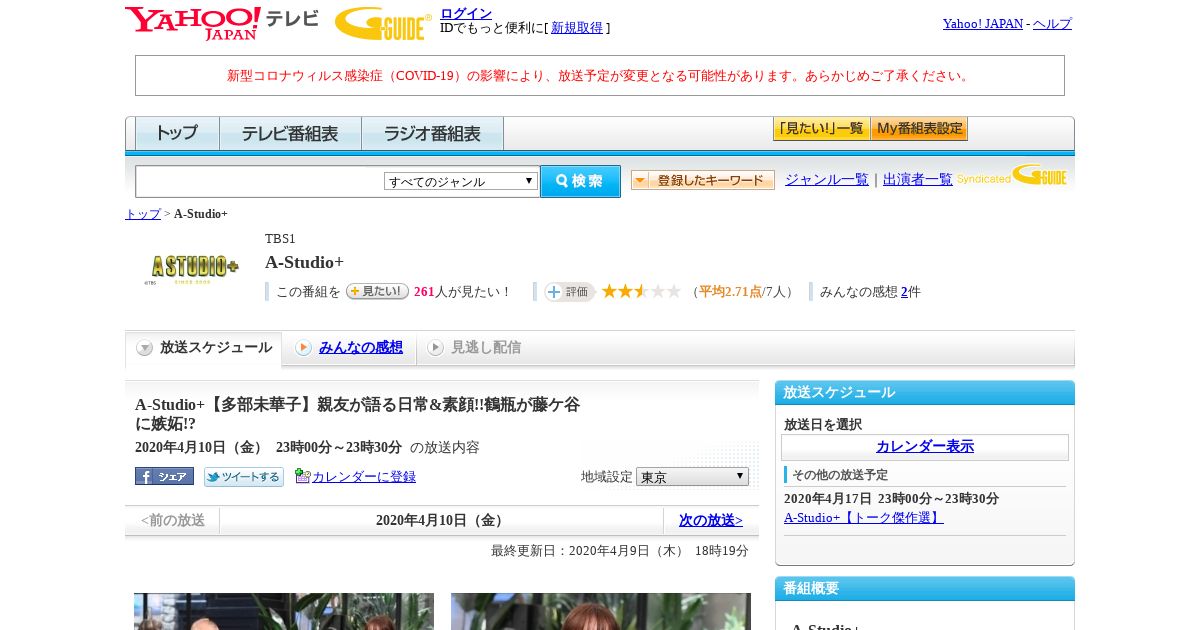Screen dimensions: 1200x630
Task: Click the blue 検索 search button
Action: coord(580,181)
